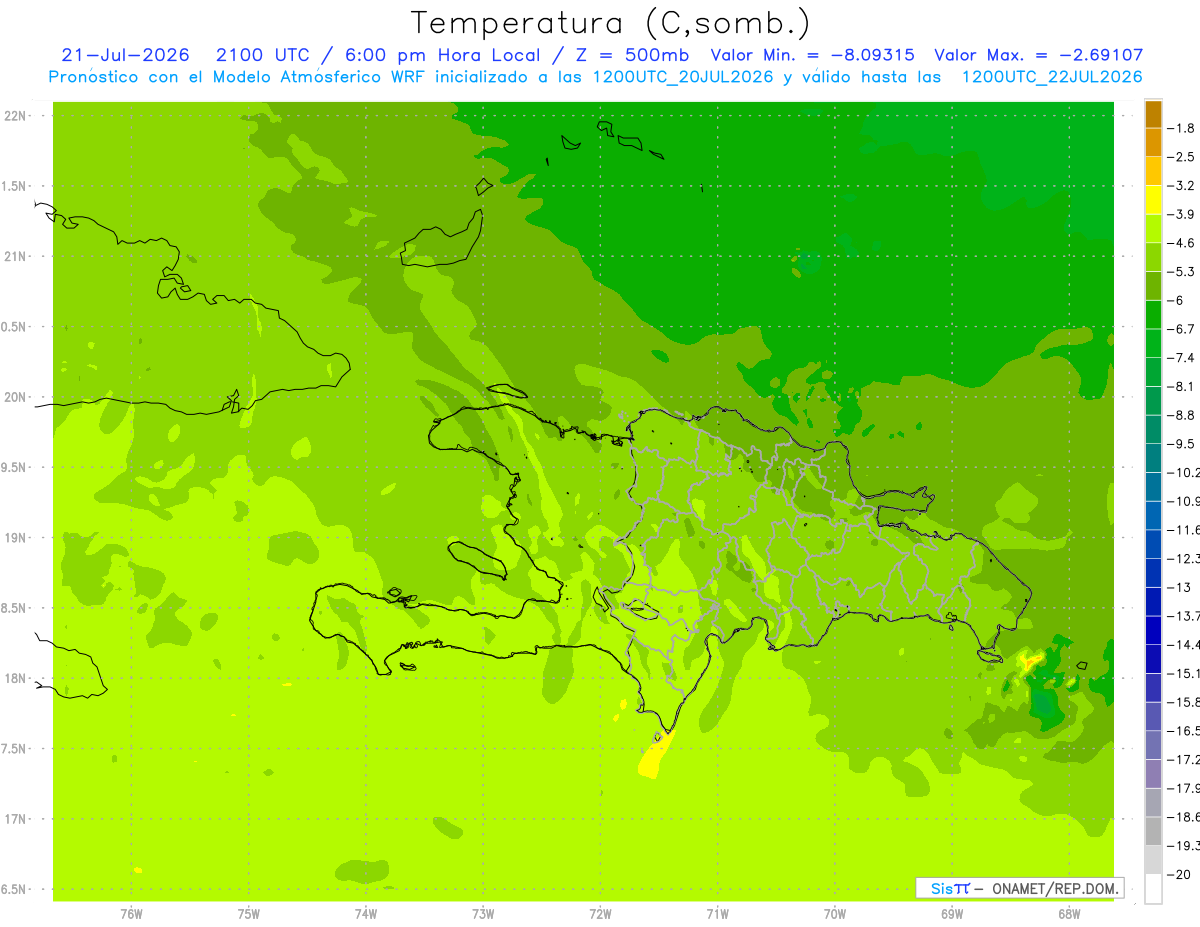Click legend swatch between -3.9 and -4.6
The height and width of the screenshot is (927, 1200).
[1153, 228]
